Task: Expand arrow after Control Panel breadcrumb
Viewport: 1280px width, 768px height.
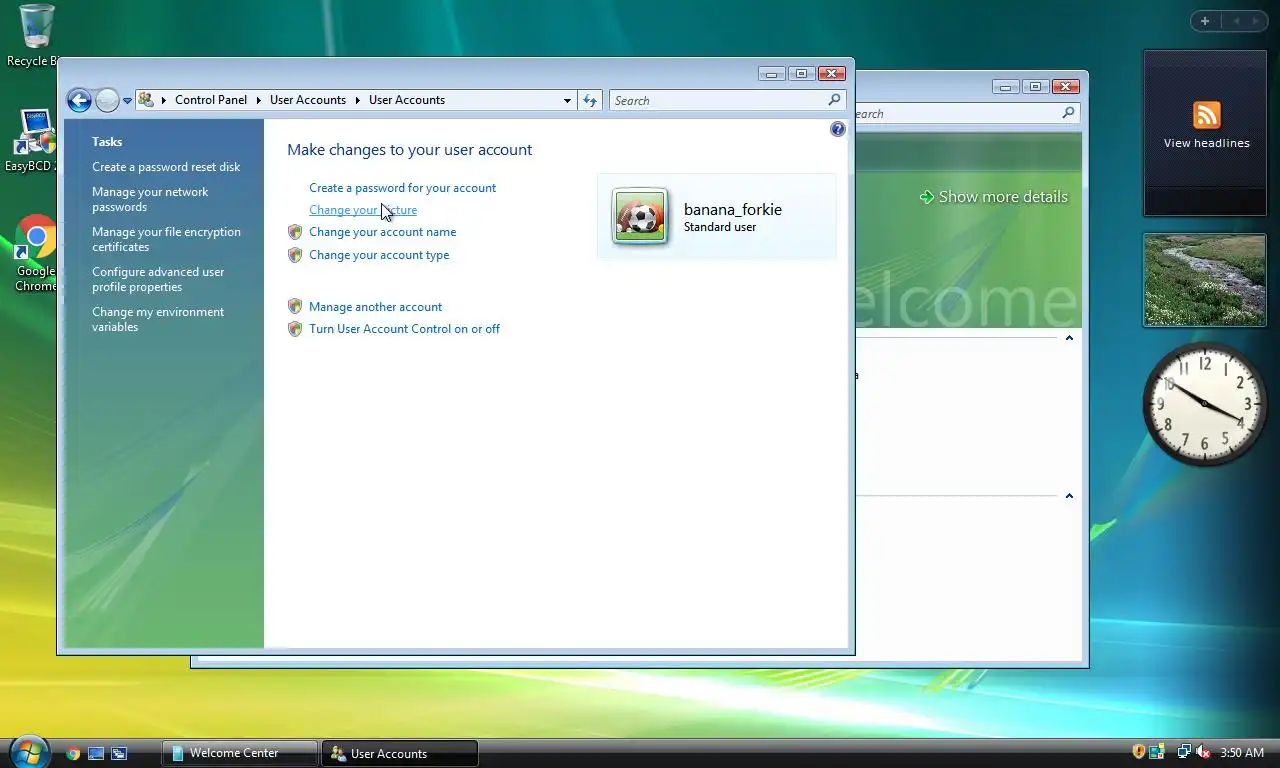Action: (258, 100)
